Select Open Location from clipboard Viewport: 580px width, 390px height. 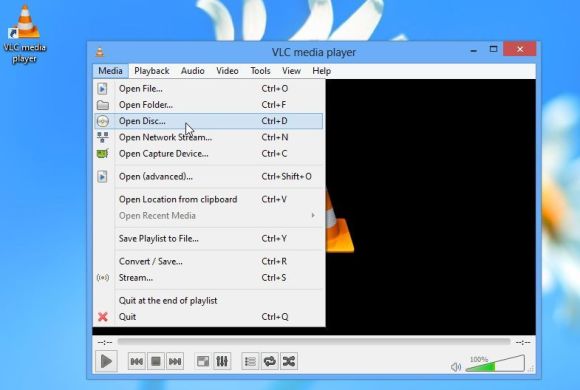(x=209, y=199)
